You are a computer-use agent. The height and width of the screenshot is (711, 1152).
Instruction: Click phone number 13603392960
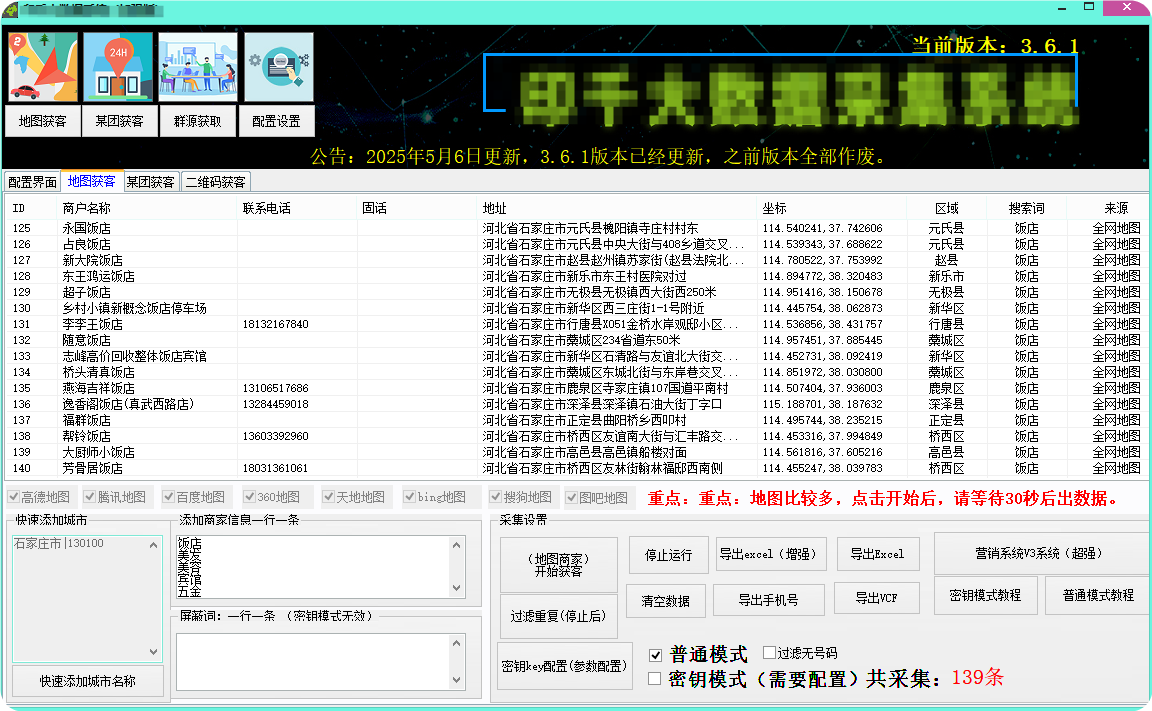pos(276,436)
